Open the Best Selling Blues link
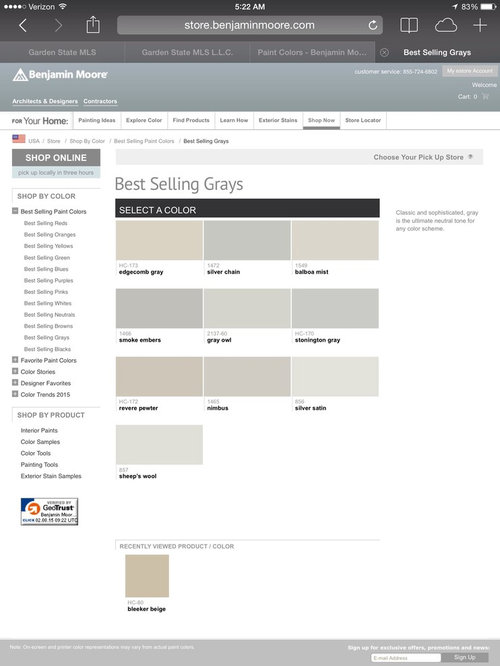The height and width of the screenshot is (666, 500). click(x=46, y=269)
